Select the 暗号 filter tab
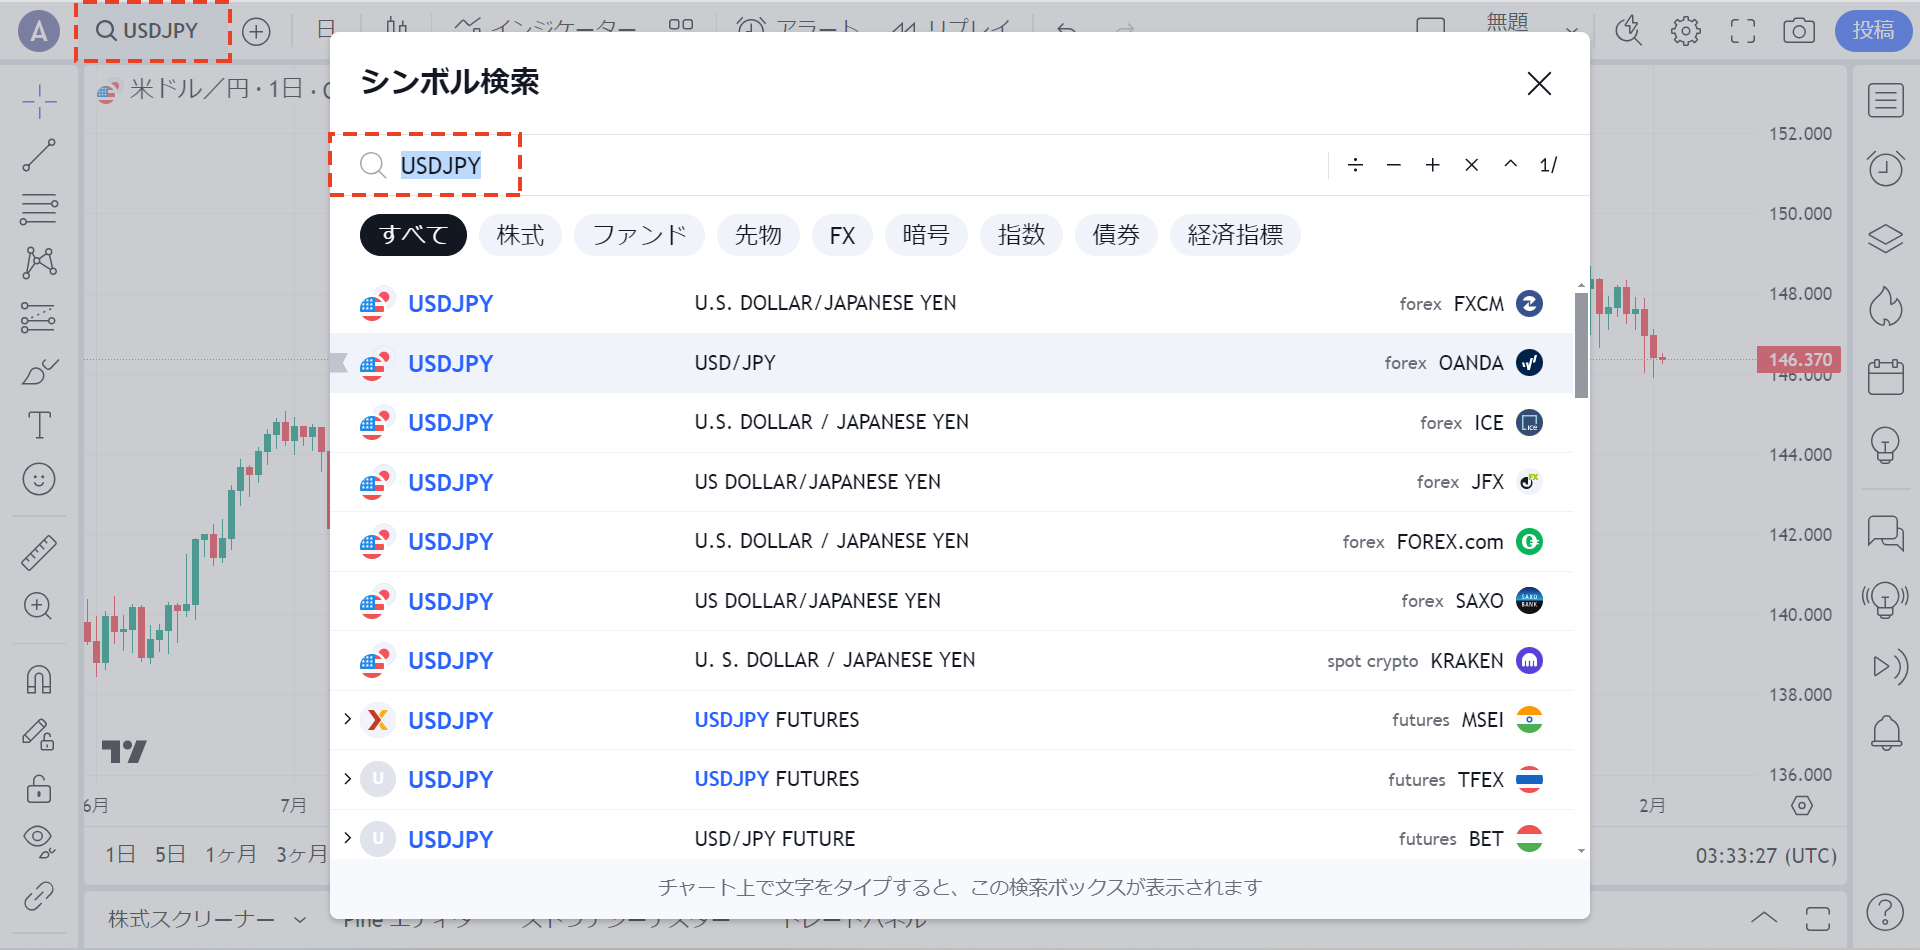Viewport: 1920px width, 950px height. point(926,235)
